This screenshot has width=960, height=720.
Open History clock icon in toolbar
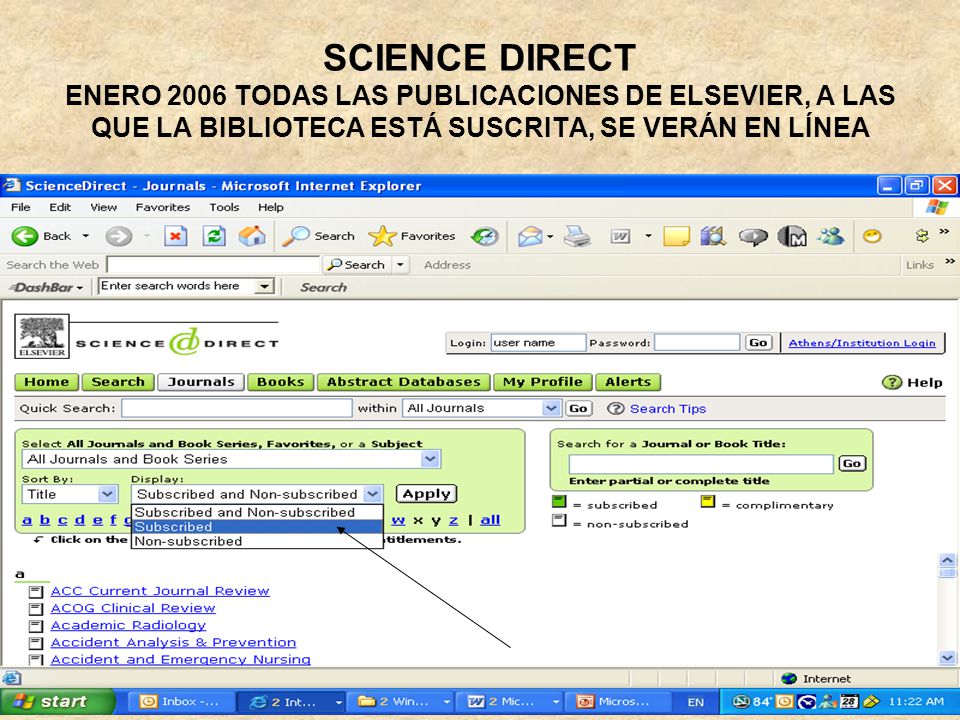tap(485, 236)
